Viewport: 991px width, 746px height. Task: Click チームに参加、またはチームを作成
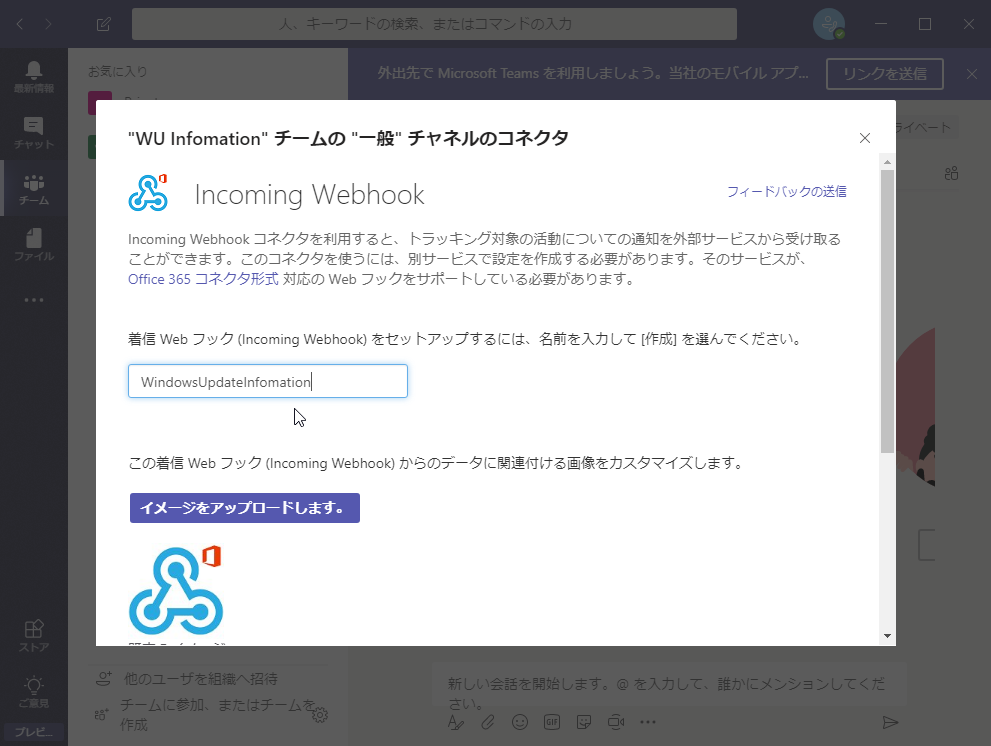(217, 714)
